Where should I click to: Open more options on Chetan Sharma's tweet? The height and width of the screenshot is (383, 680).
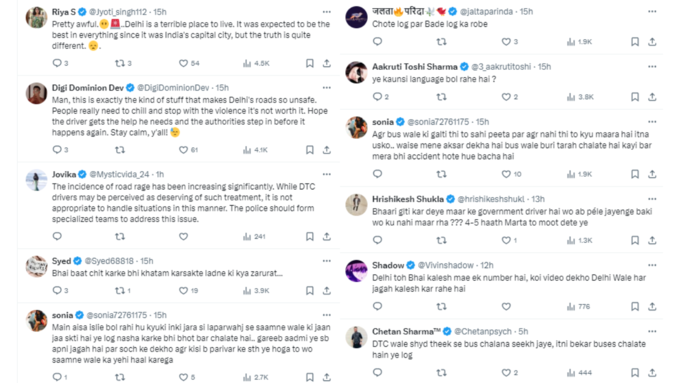pyautogui.click(x=652, y=331)
